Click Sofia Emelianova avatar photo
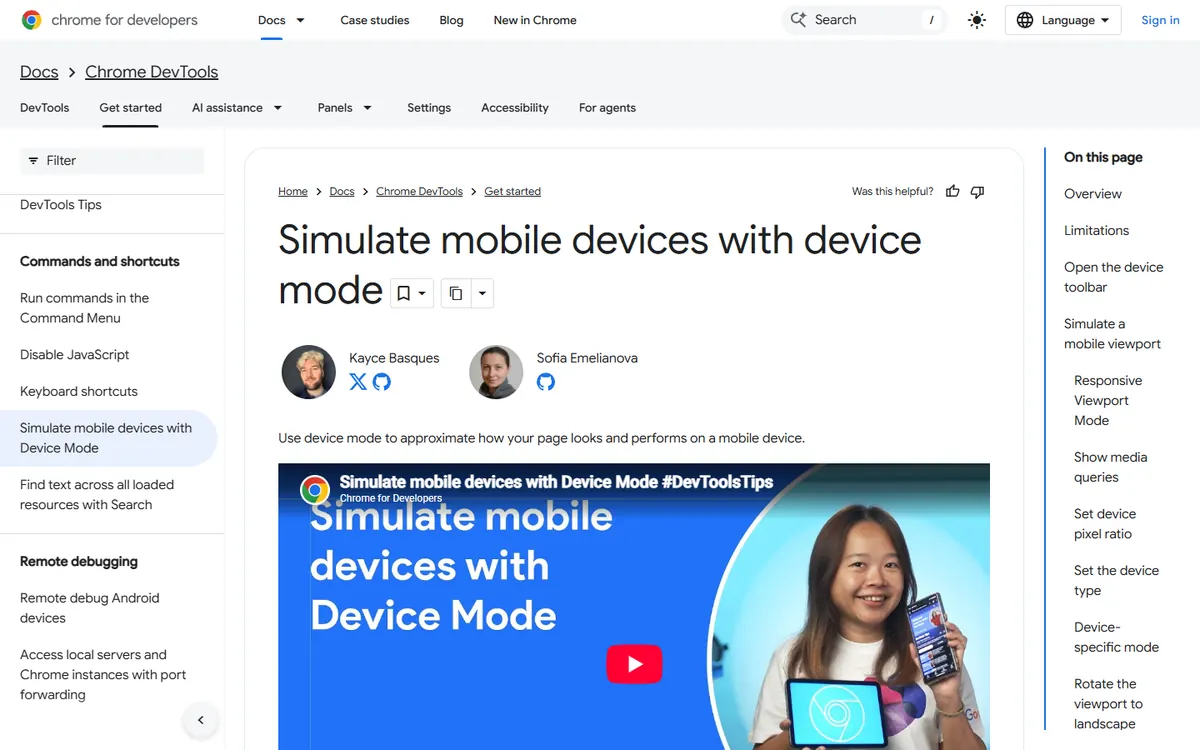The image size is (1200, 750). 496,372
